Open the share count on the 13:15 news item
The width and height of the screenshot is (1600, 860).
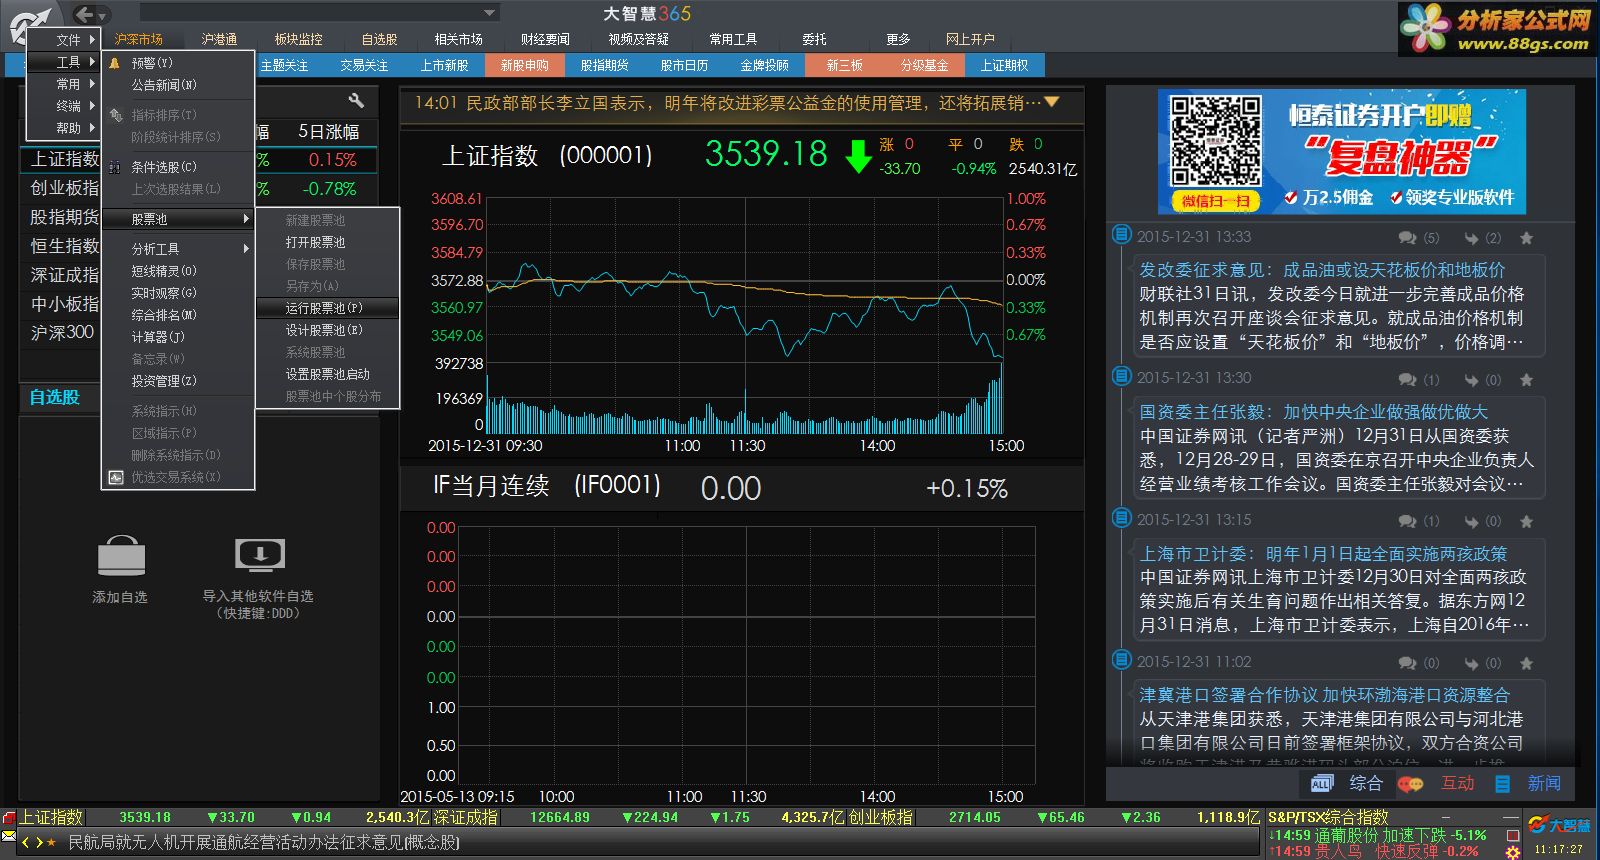(1482, 521)
